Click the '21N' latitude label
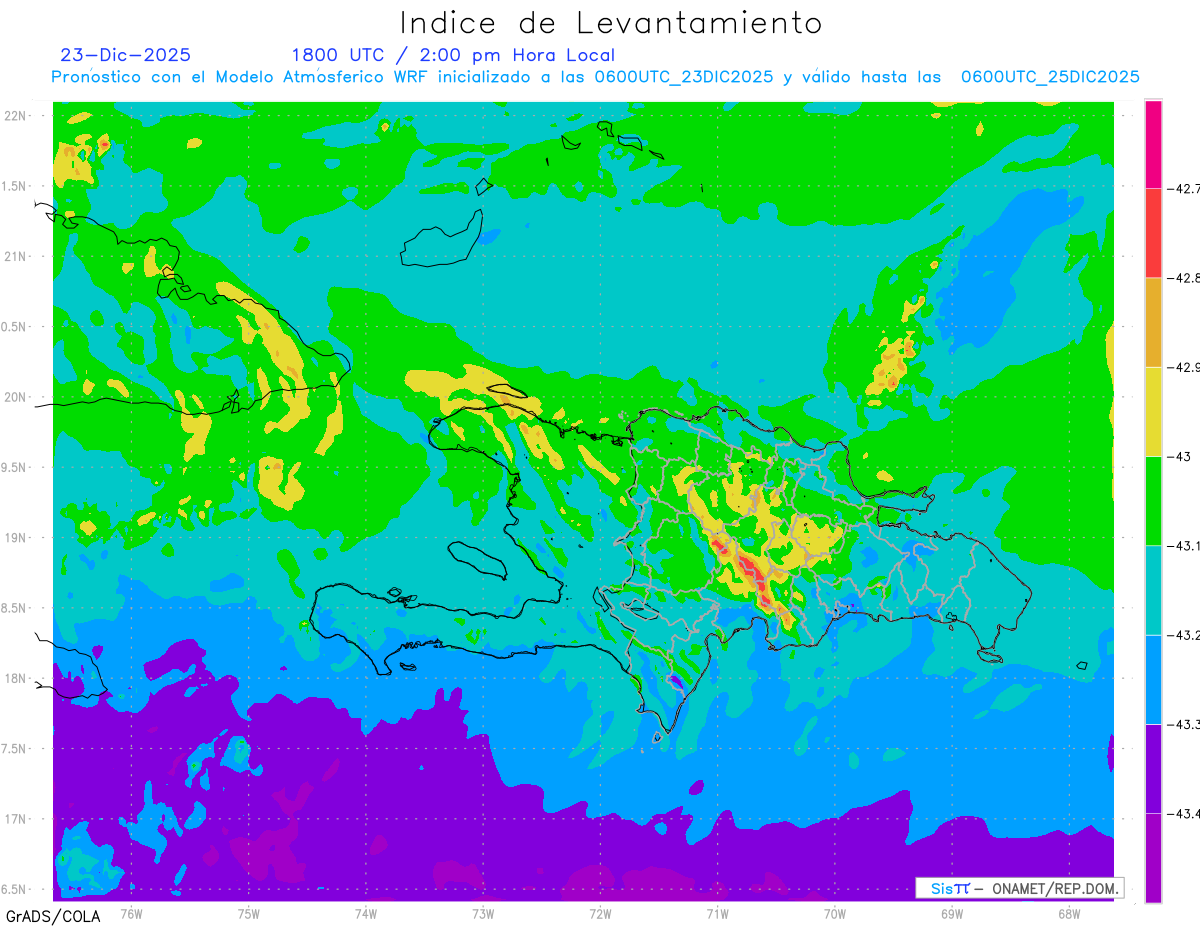1200x927 pixels. pyautogui.click(x=15, y=257)
